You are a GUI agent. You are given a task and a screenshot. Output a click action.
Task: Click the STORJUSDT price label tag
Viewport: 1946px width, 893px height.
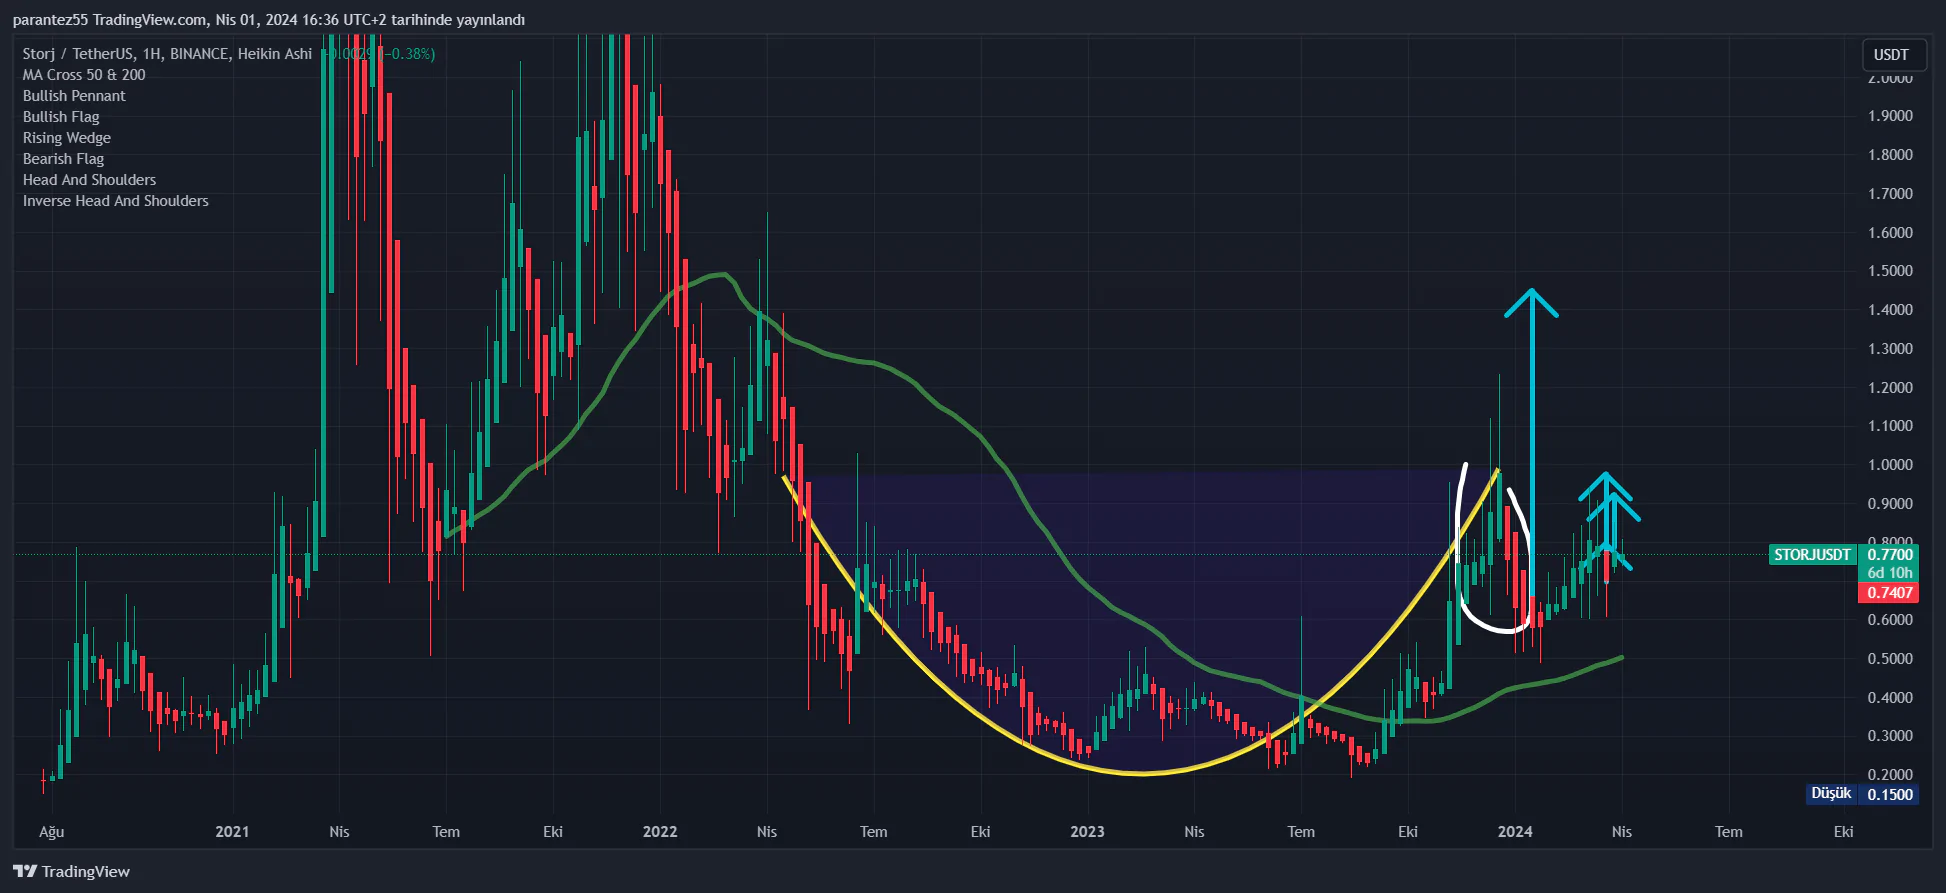point(1812,555)
